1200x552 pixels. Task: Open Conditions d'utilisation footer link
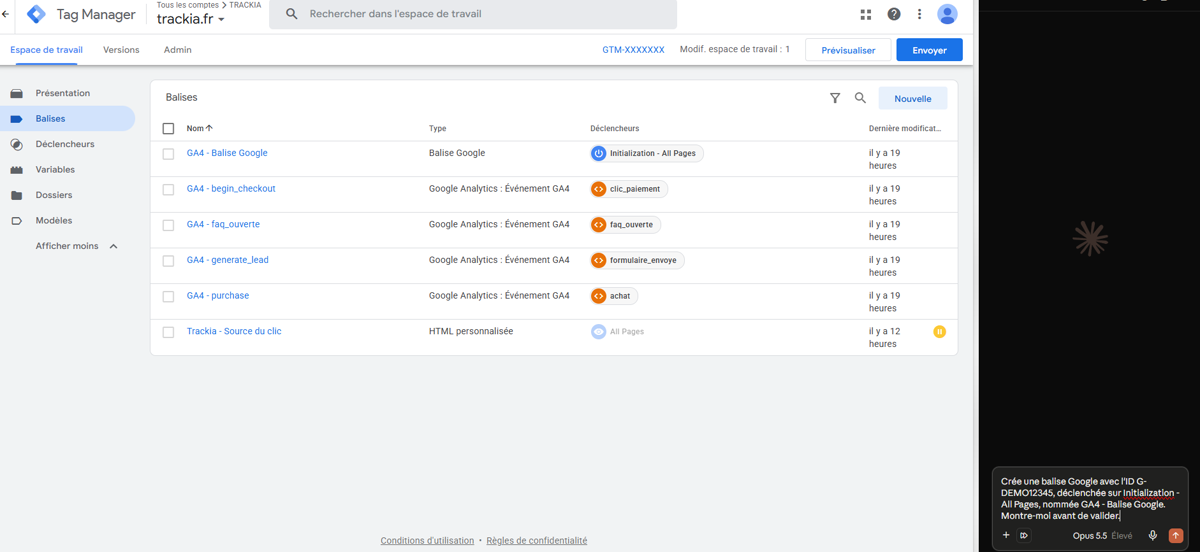coord(427,541)
